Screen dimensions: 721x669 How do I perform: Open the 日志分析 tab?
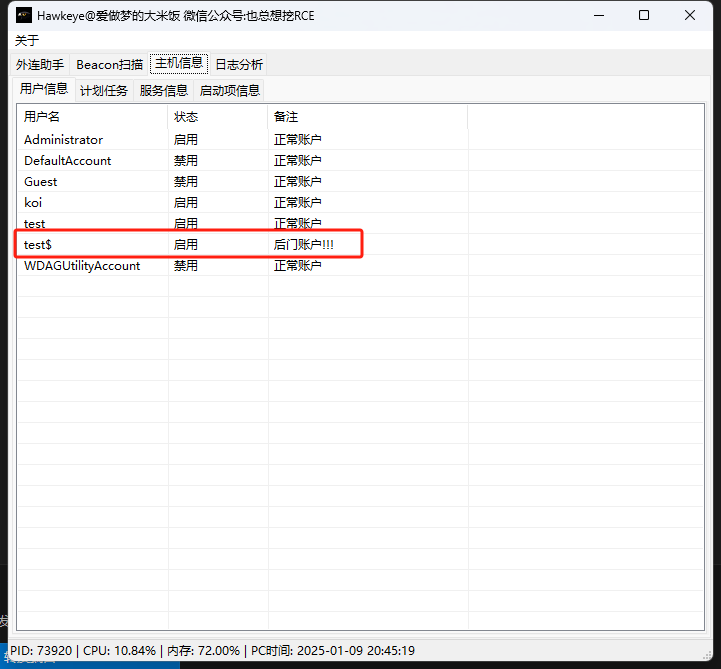pos(239,64)
